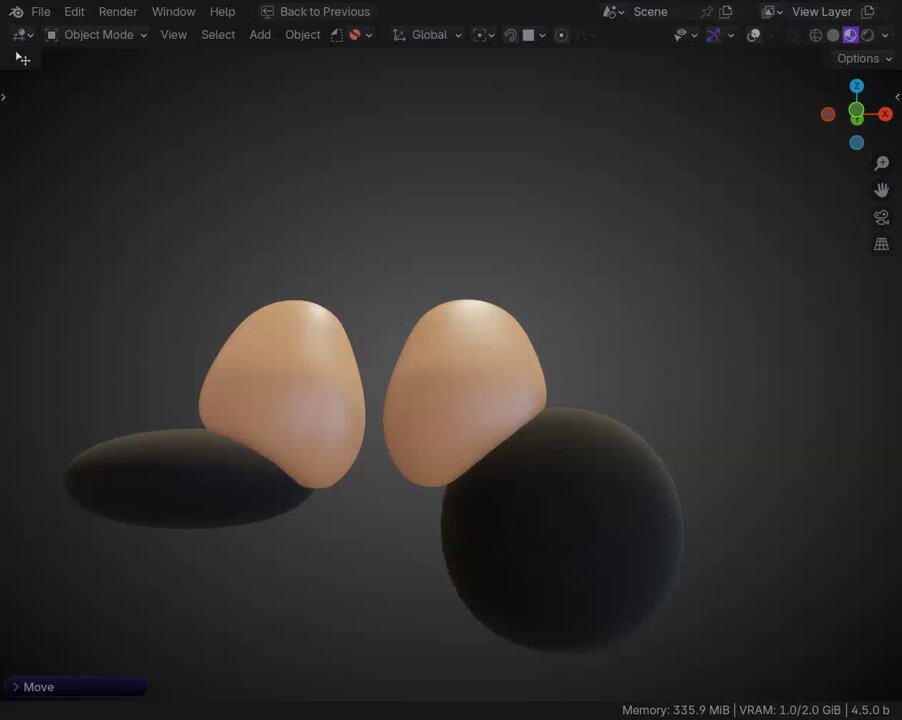Open the Window menu

tap(173, 12)
